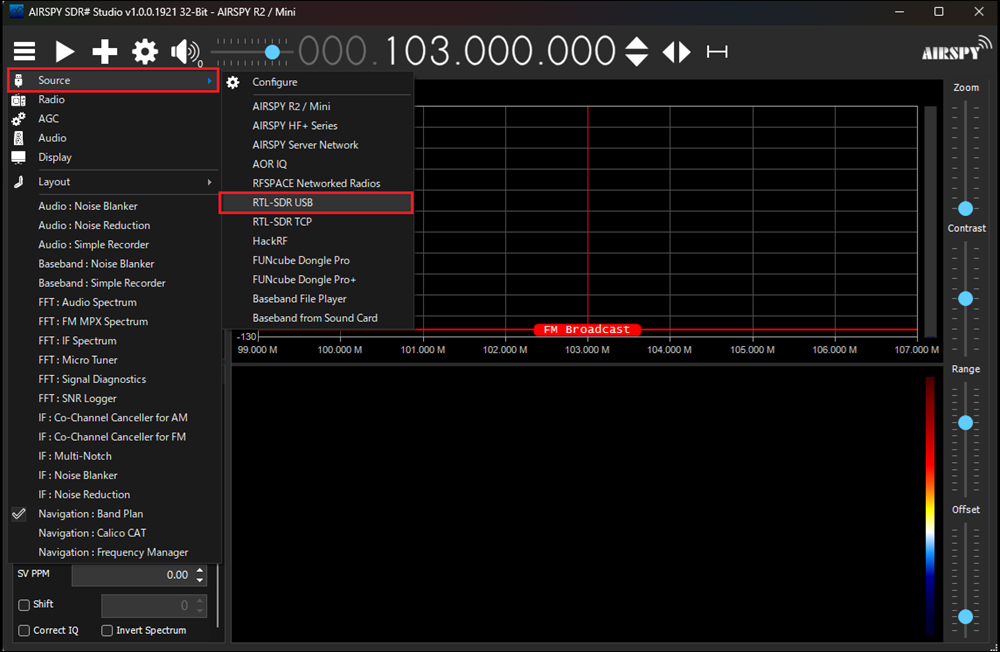Toggle FFT : Audio Spectrum panel

coord(115,302)
